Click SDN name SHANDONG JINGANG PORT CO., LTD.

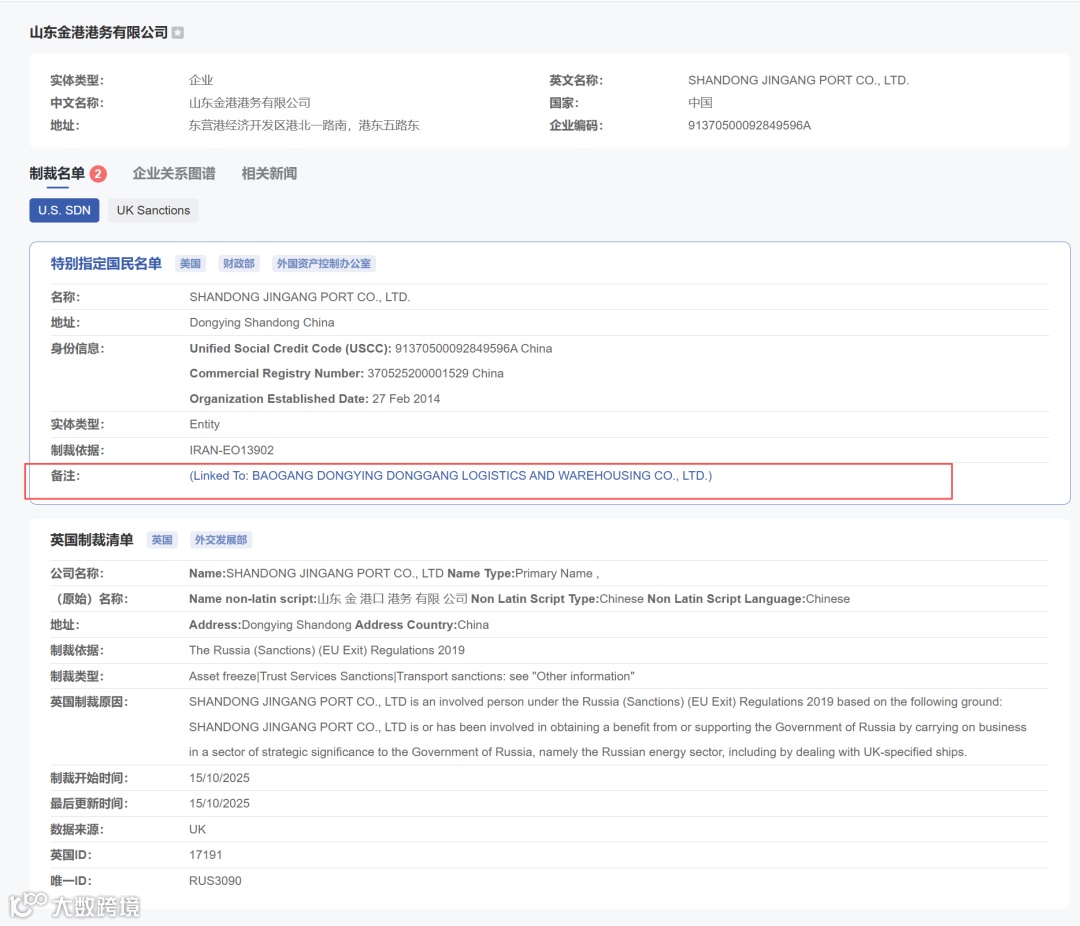pyautogui.click(x=300, y=297)
